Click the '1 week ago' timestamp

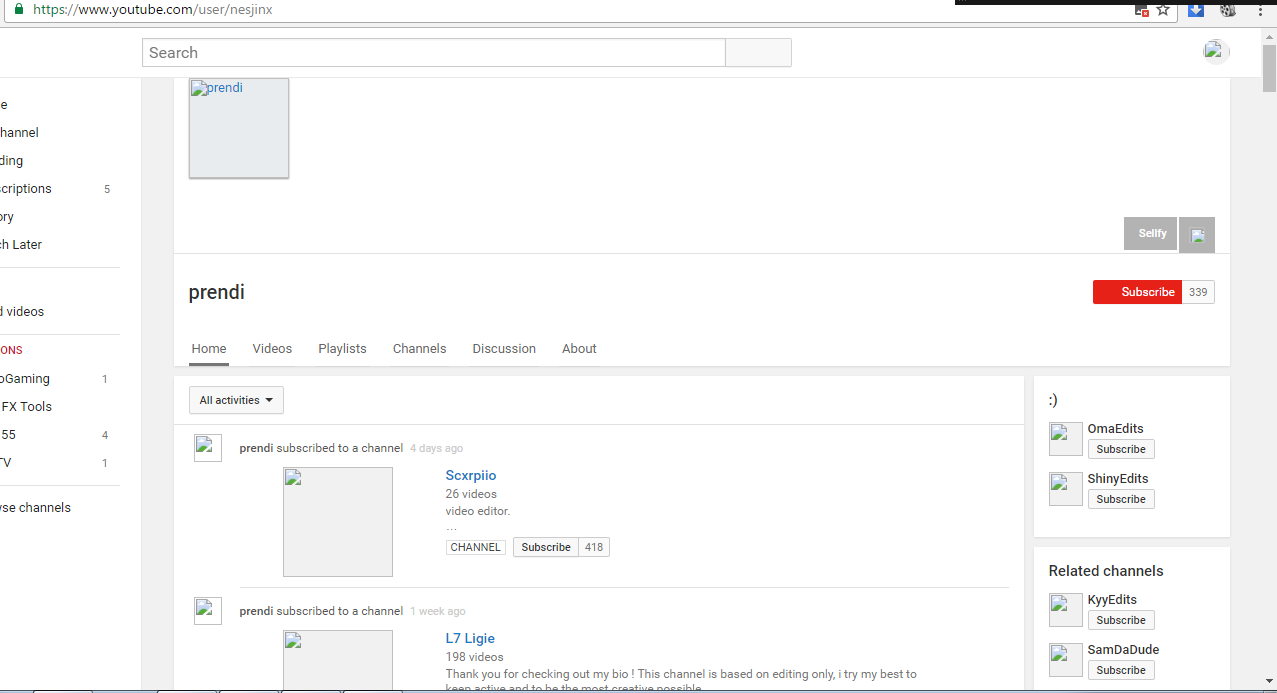click(438, 612)
